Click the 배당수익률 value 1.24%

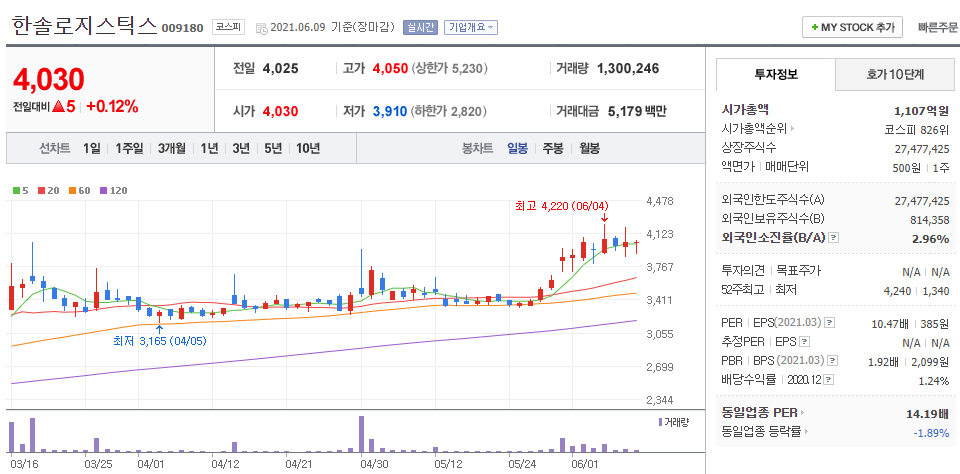click(934, 380)
